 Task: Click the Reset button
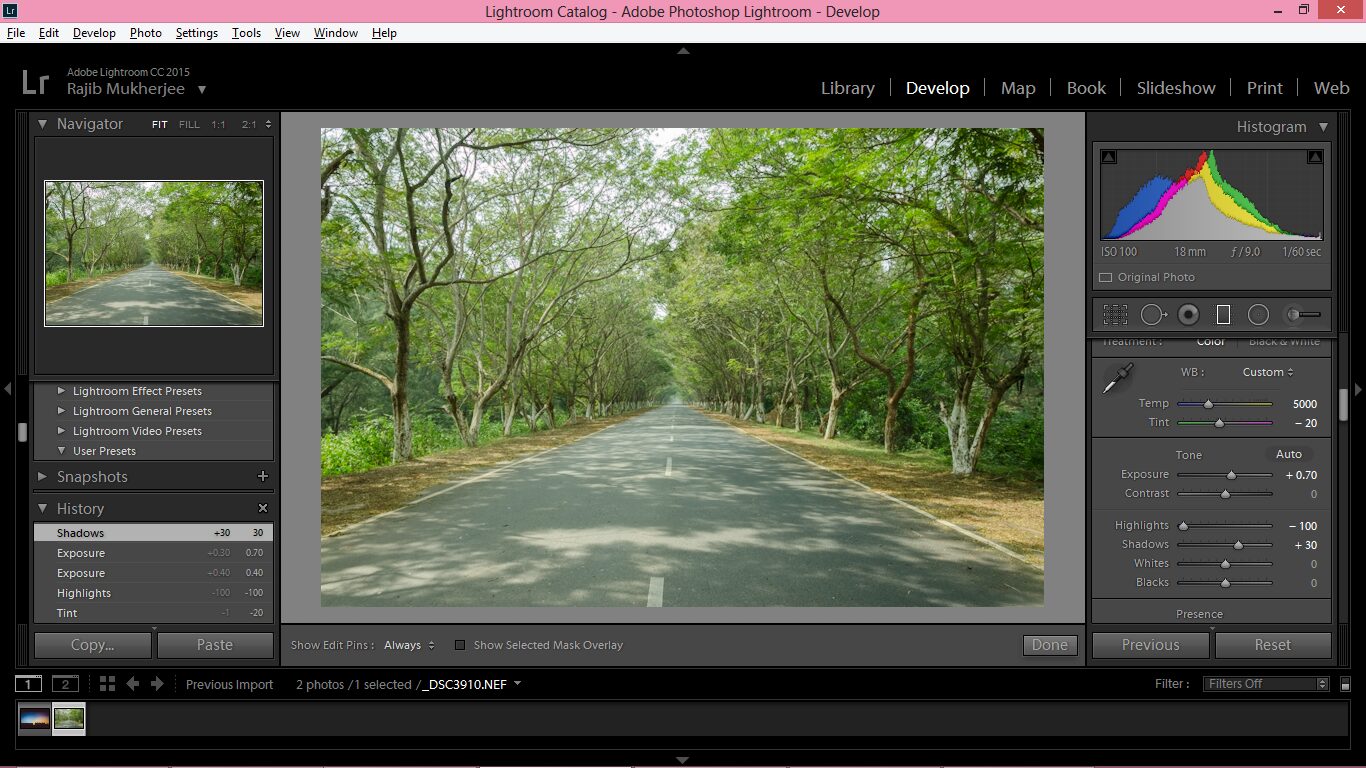point(1273,645)
